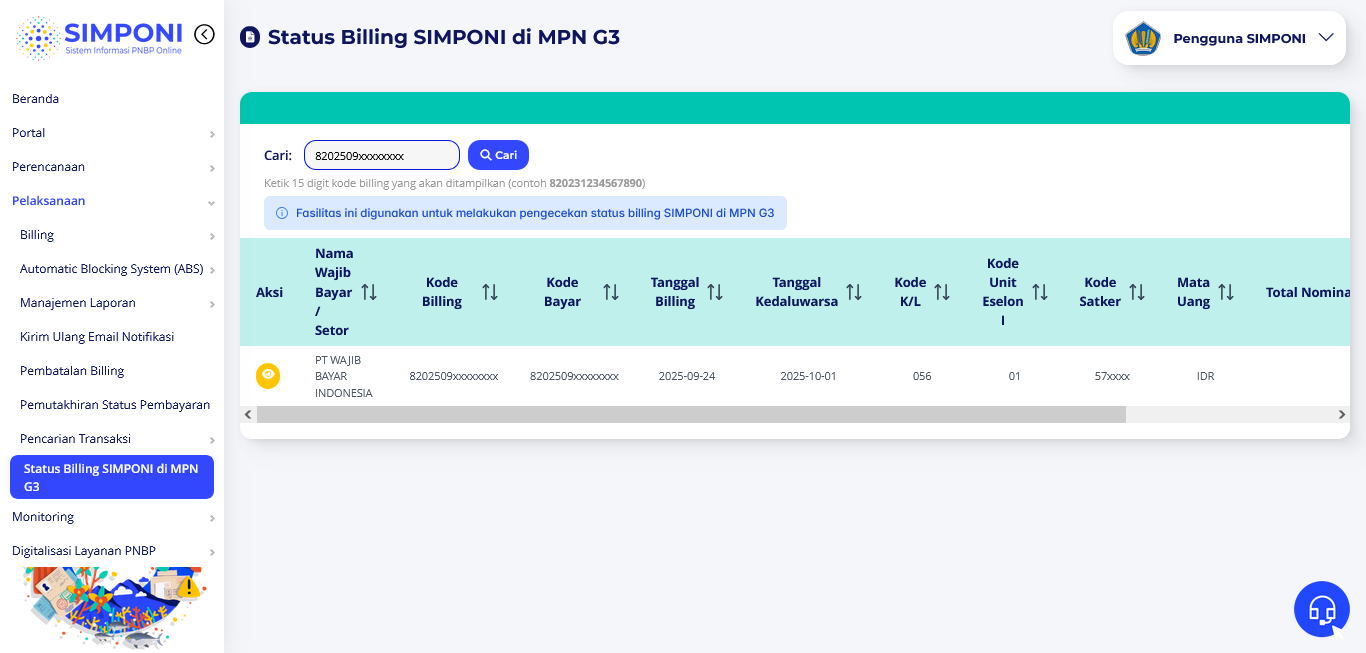Sort by Tanggal Kedaluwarsa column

coord(854,292)
